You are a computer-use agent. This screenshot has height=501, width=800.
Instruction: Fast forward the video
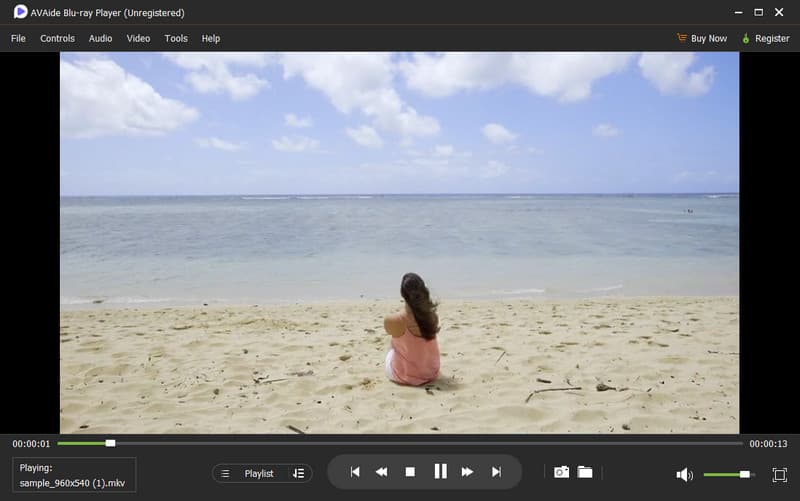(x=467, y=472)
